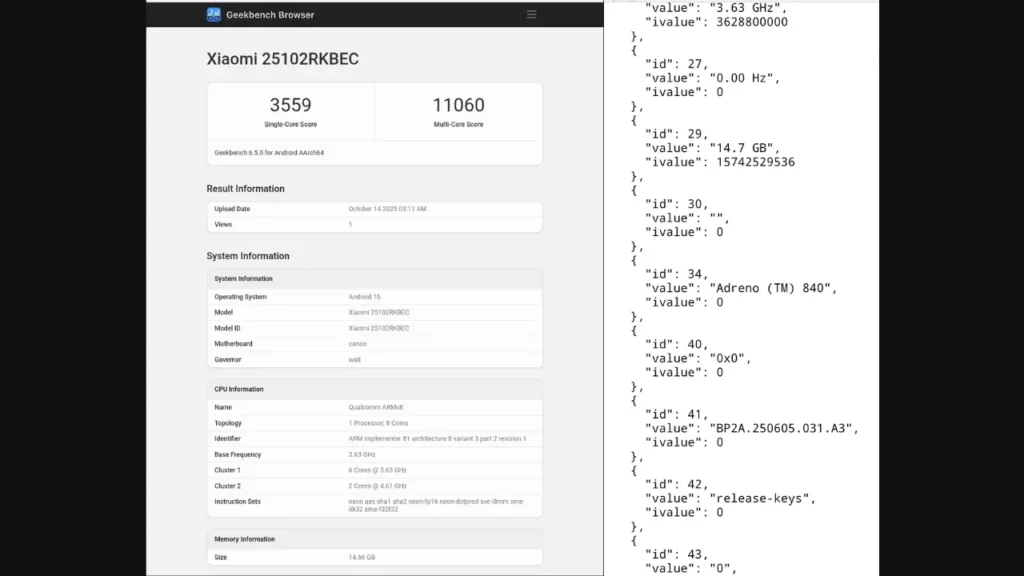The width and height of the screenshot is (1024, 576).
Task: Click the Adreno (TM) 840 JSON value
Action: (x=772, y=288)
